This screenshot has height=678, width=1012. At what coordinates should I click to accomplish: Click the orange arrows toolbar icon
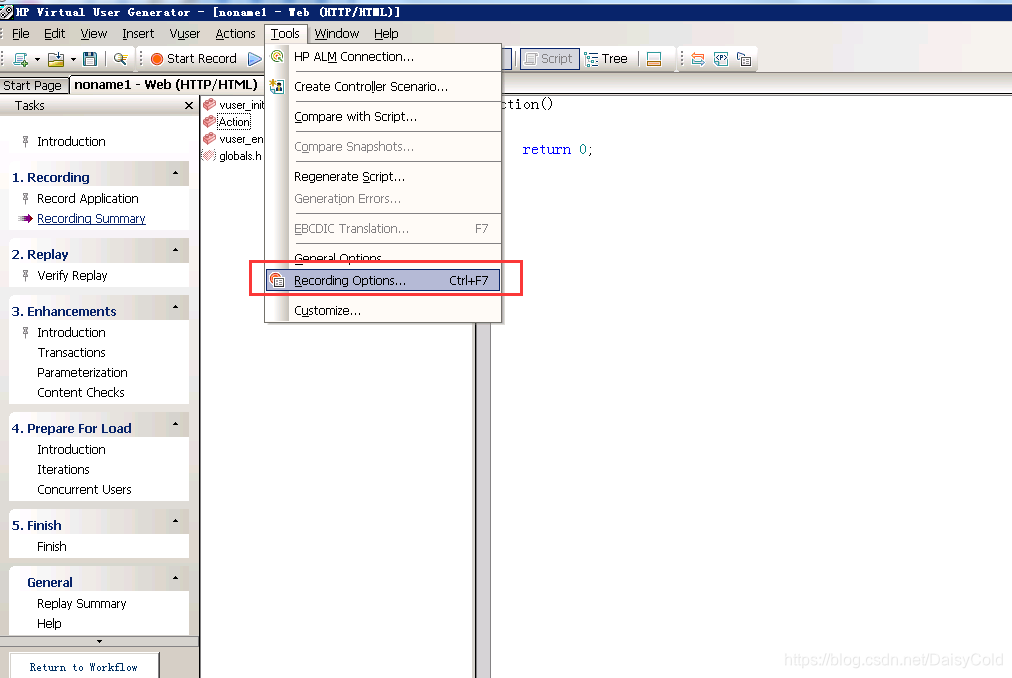point(698,59)
